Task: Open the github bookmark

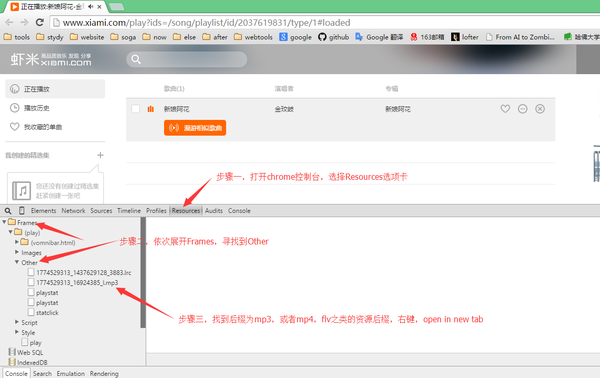Action: click(334, 37)
